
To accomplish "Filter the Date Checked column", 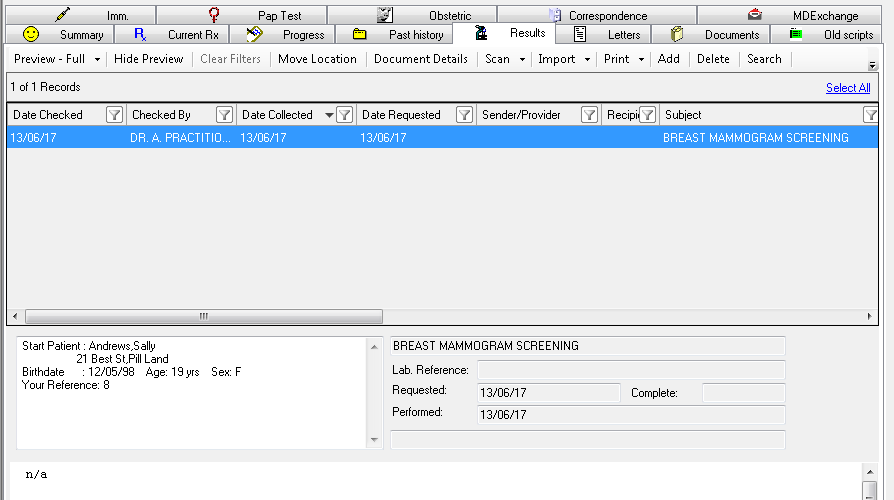I will [x=114, y=115].
